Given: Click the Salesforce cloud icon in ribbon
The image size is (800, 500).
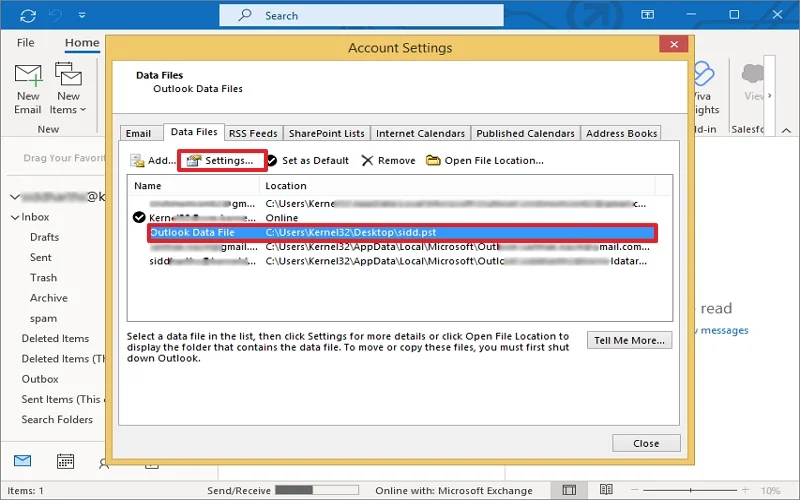Looking at the screenshot, I should point(752,74).
